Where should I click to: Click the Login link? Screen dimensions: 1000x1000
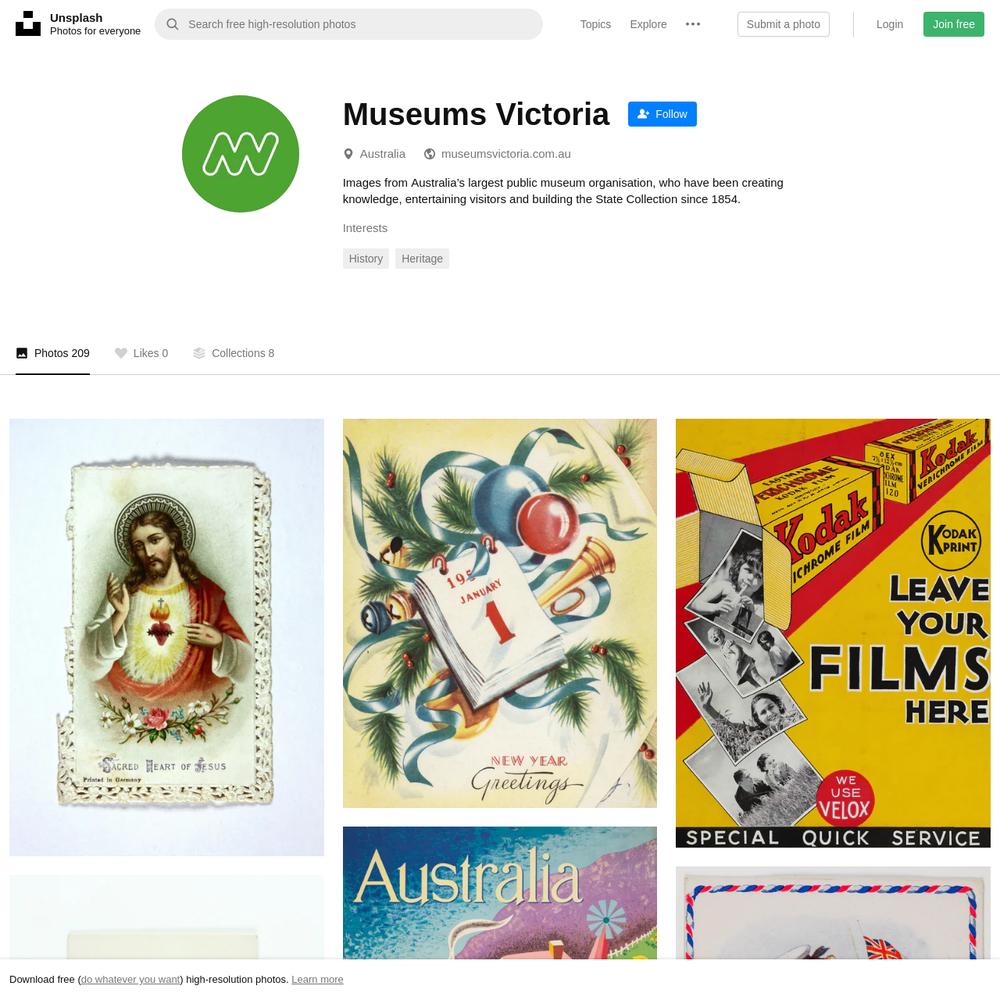[x=889, y=24]
